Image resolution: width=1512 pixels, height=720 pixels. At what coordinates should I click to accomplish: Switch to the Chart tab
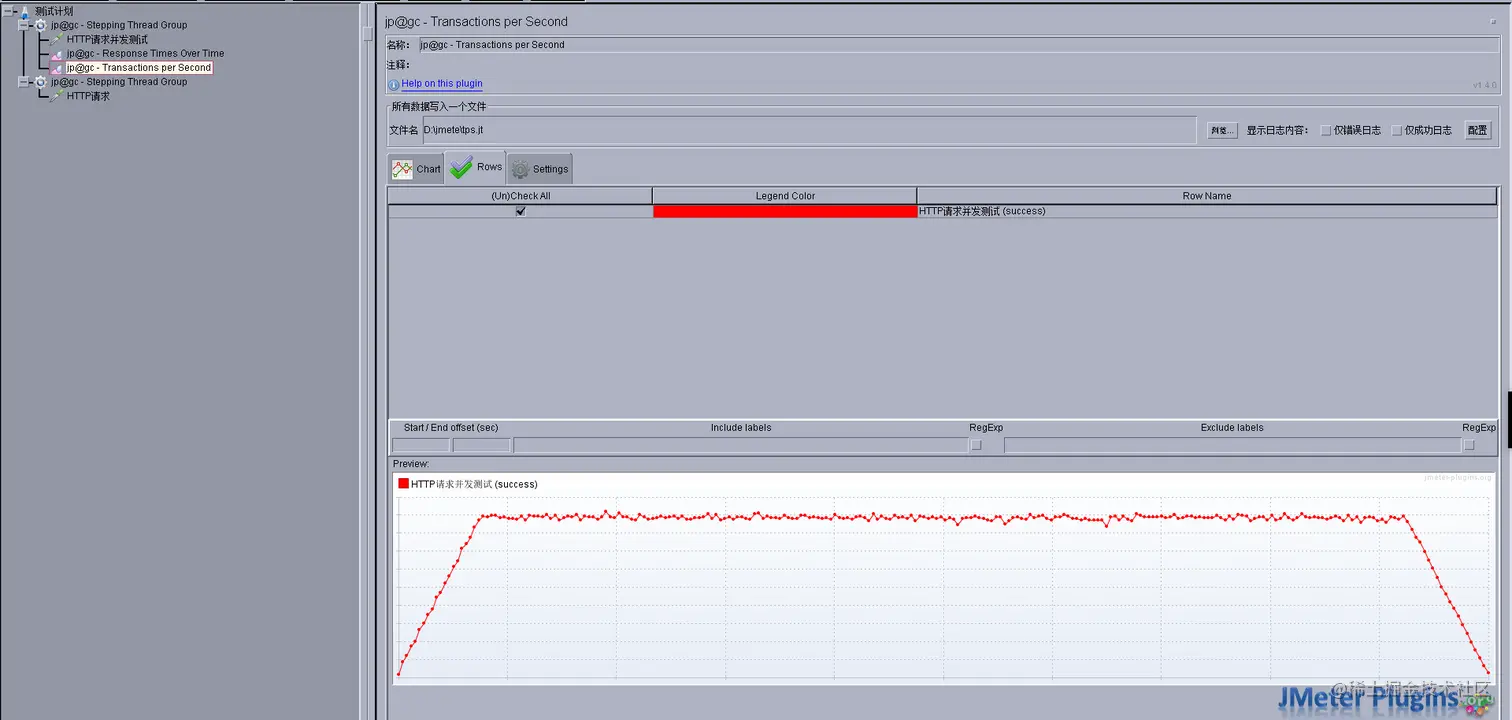click(416, 169)
